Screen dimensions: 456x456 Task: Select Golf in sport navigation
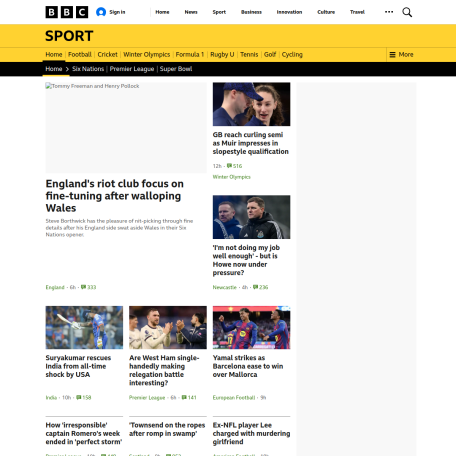point(270,54)
